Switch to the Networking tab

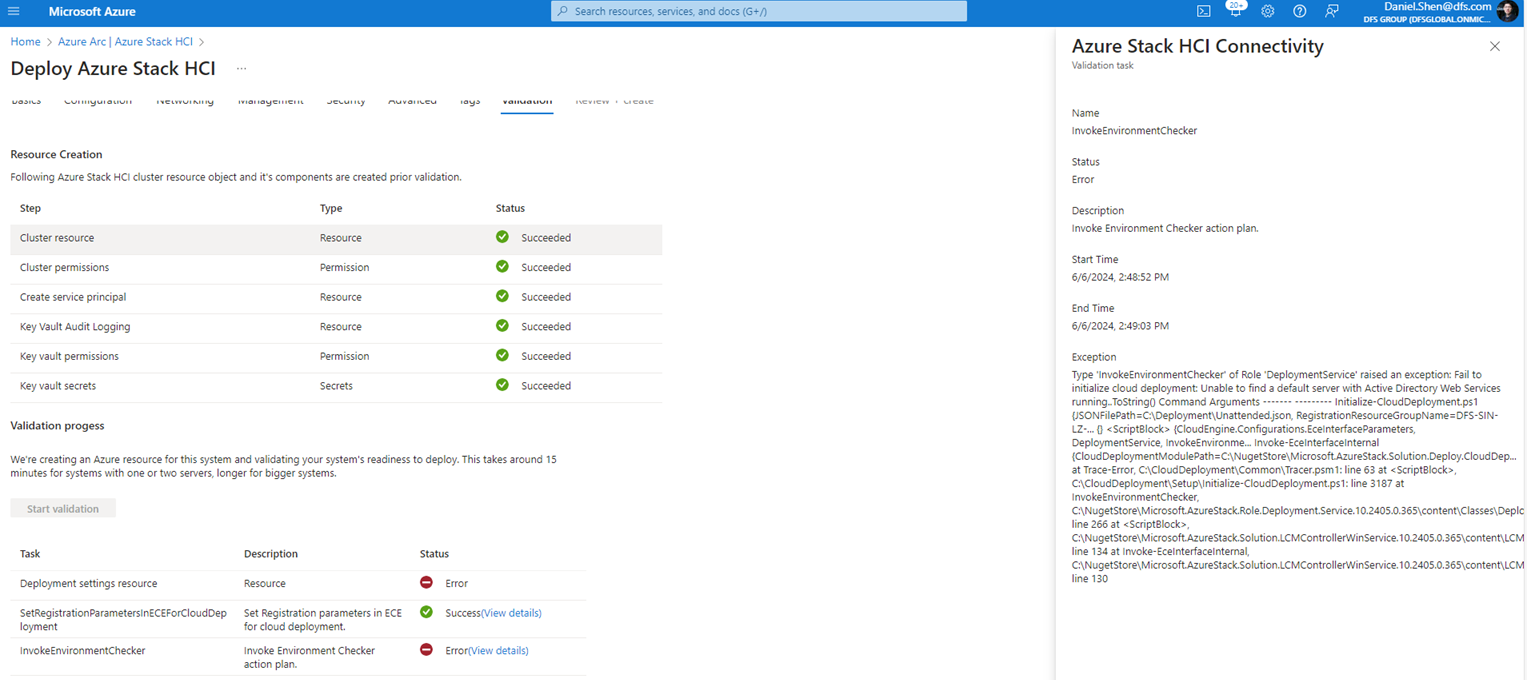click(x=185, y=101)
